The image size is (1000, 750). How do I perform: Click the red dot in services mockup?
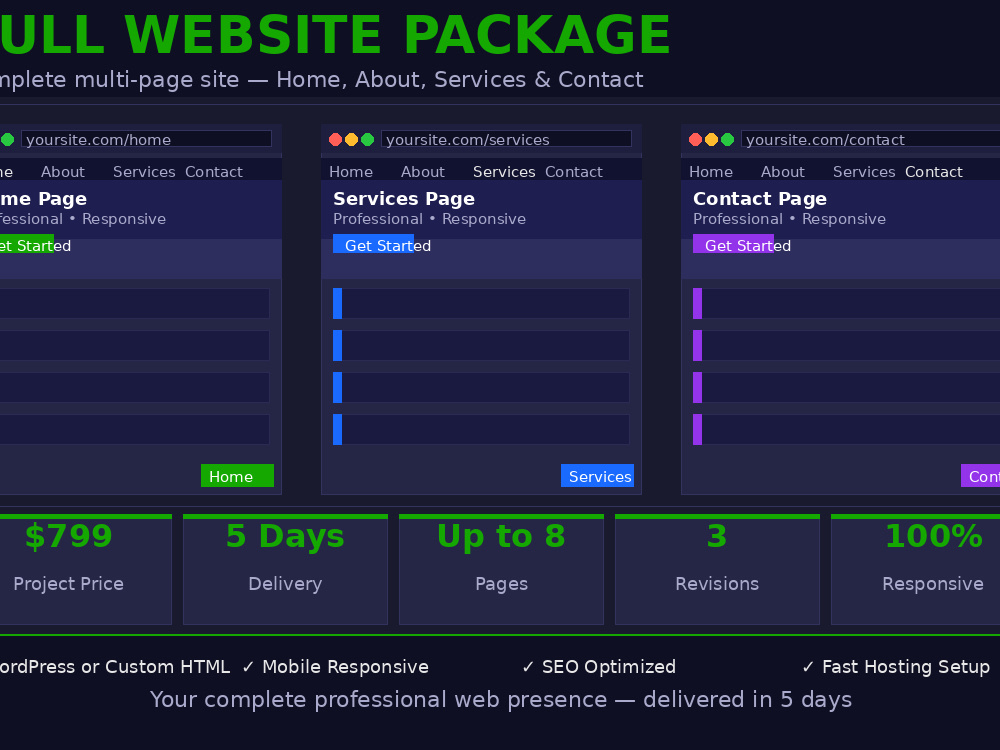335,140
